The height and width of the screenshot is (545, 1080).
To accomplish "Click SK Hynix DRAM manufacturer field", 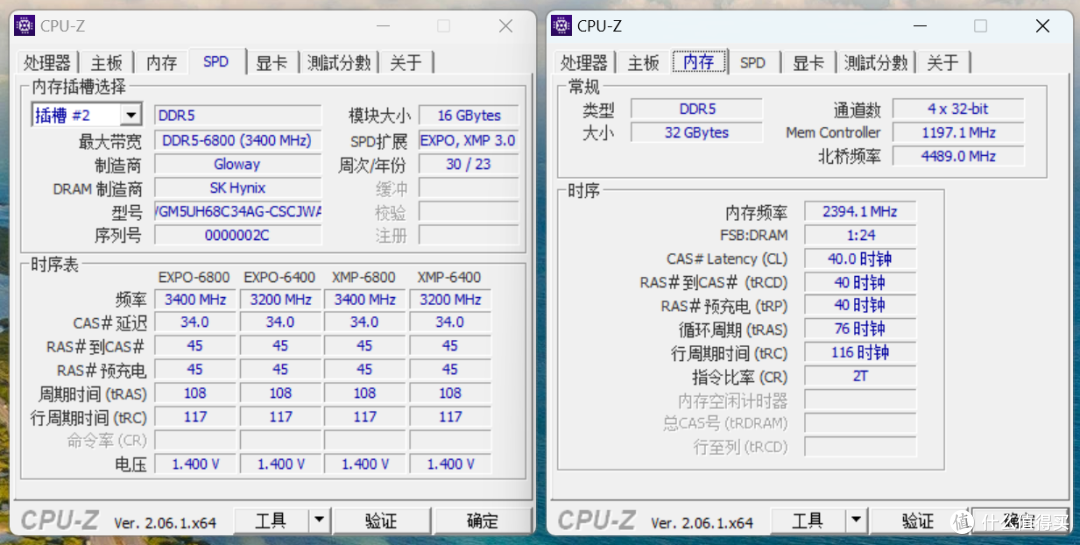I will click(x=238, y=187).
